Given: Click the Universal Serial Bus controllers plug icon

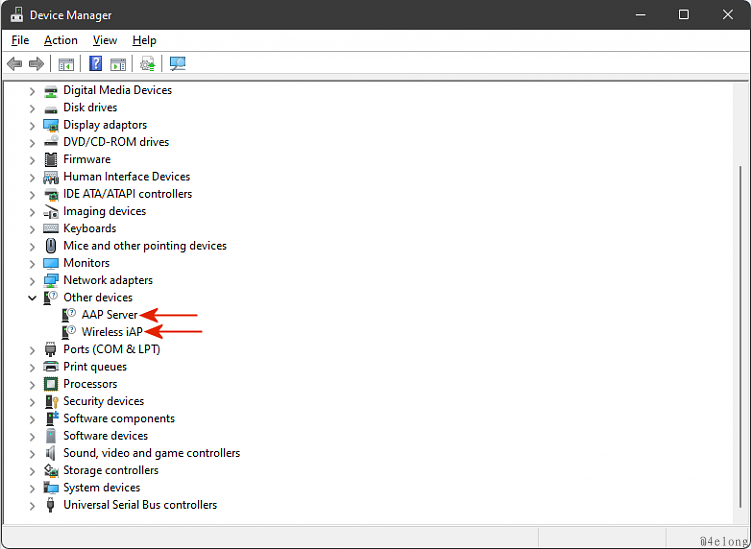Looking at the screenshot, I should [x=51, y=505].
